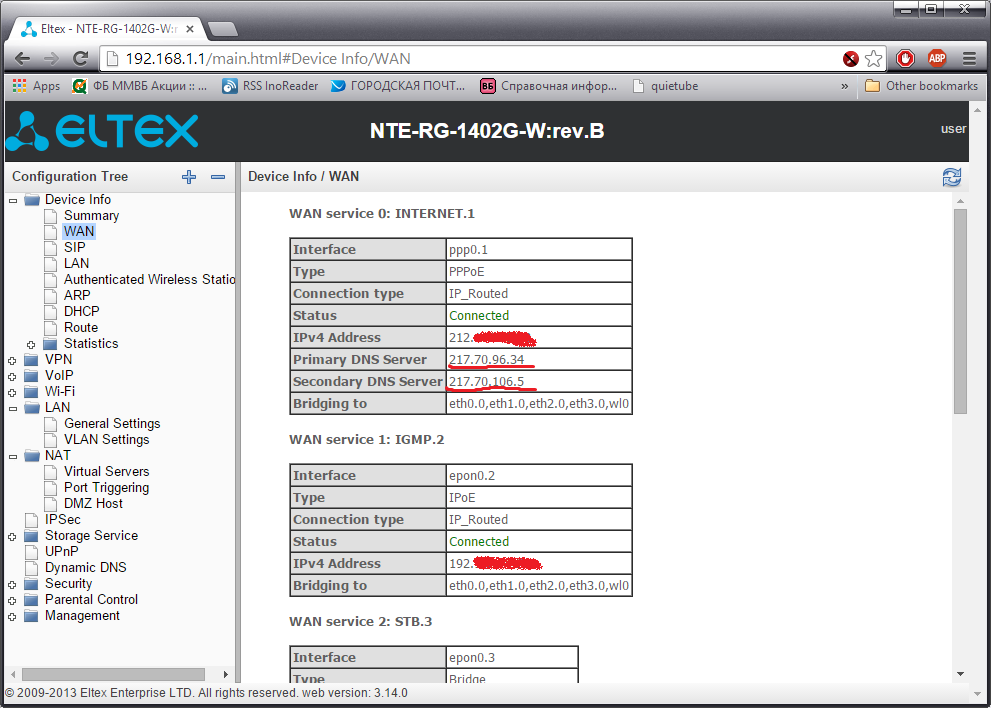This screenshot has height=708, width=991.
Task: Click the Eltex logo
Action: pyautogui.click(x=102, y=131)
